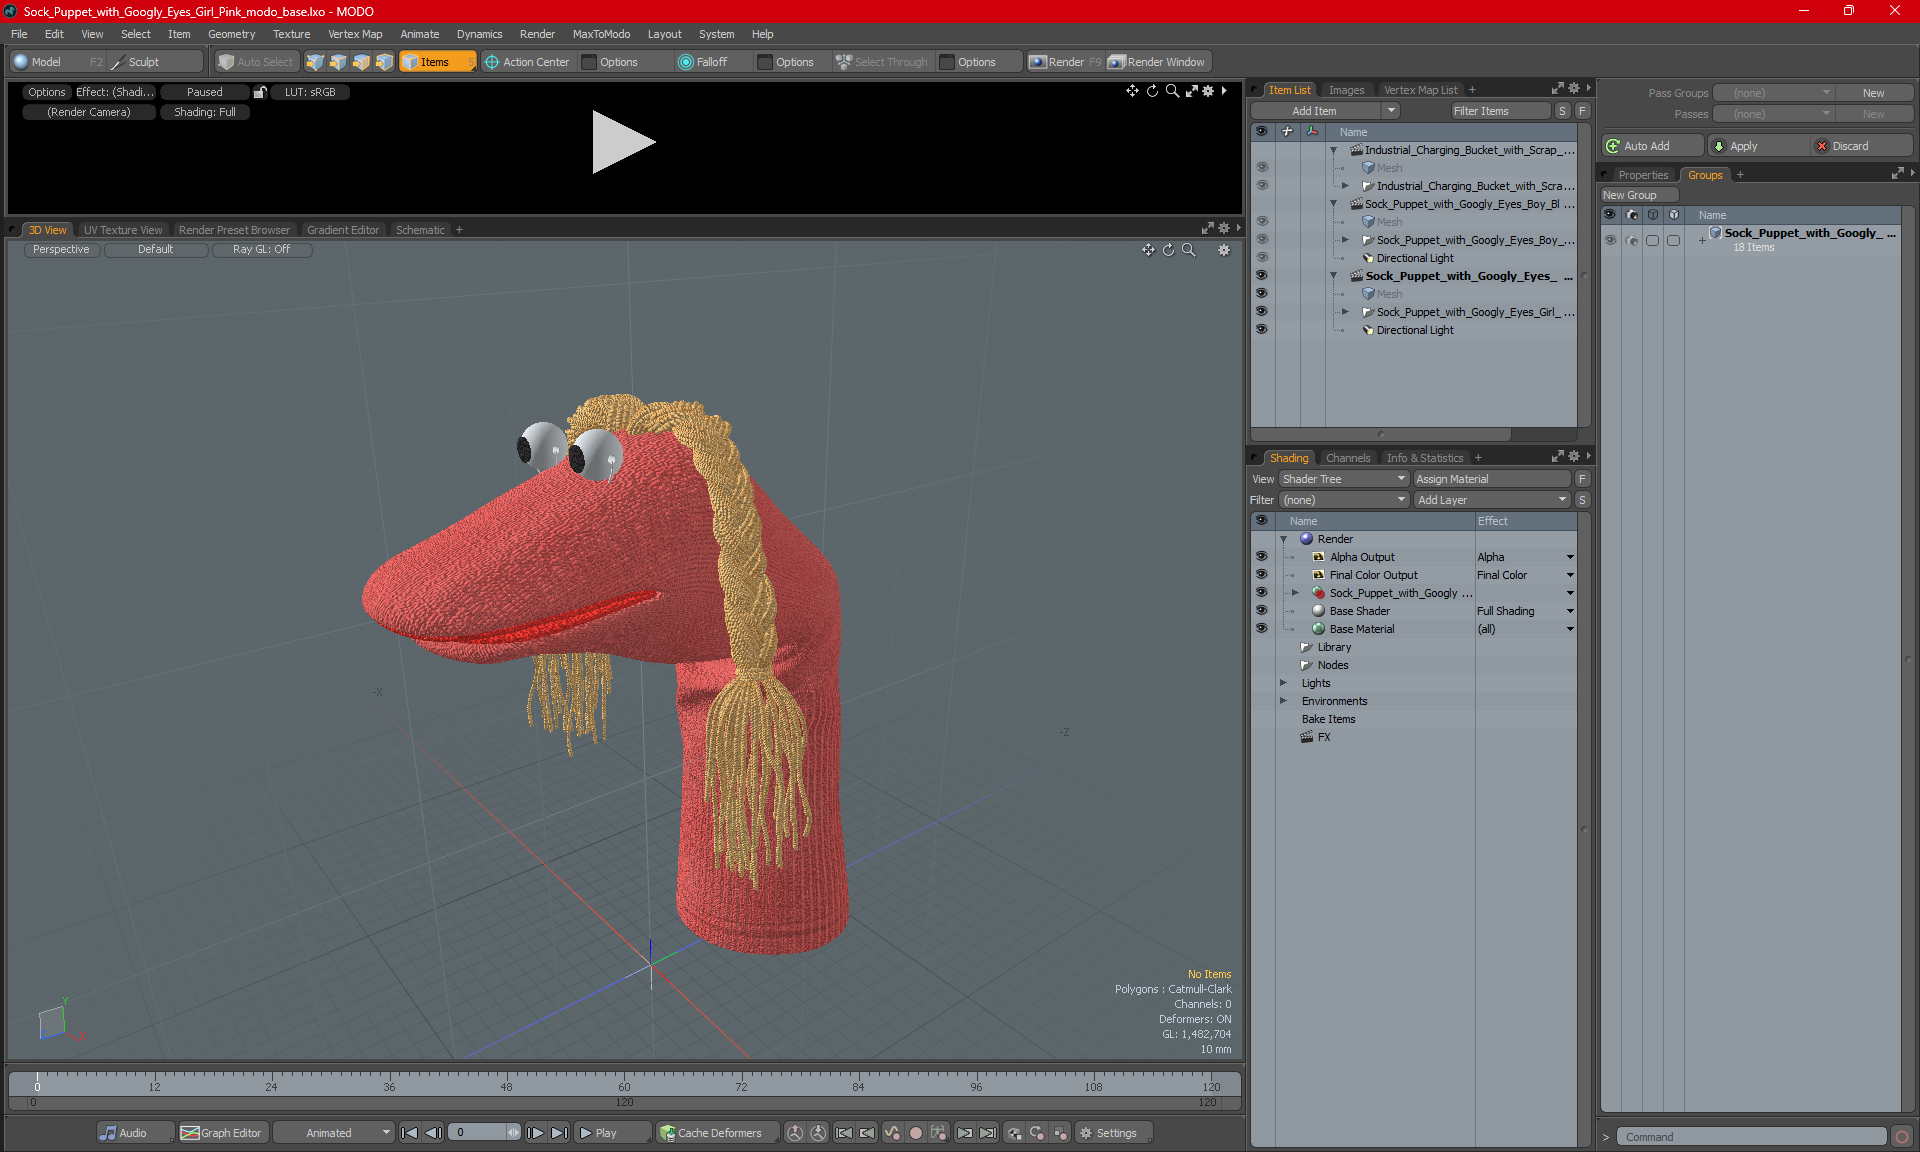
Task: Go to last frame button
Action: 560,1133
